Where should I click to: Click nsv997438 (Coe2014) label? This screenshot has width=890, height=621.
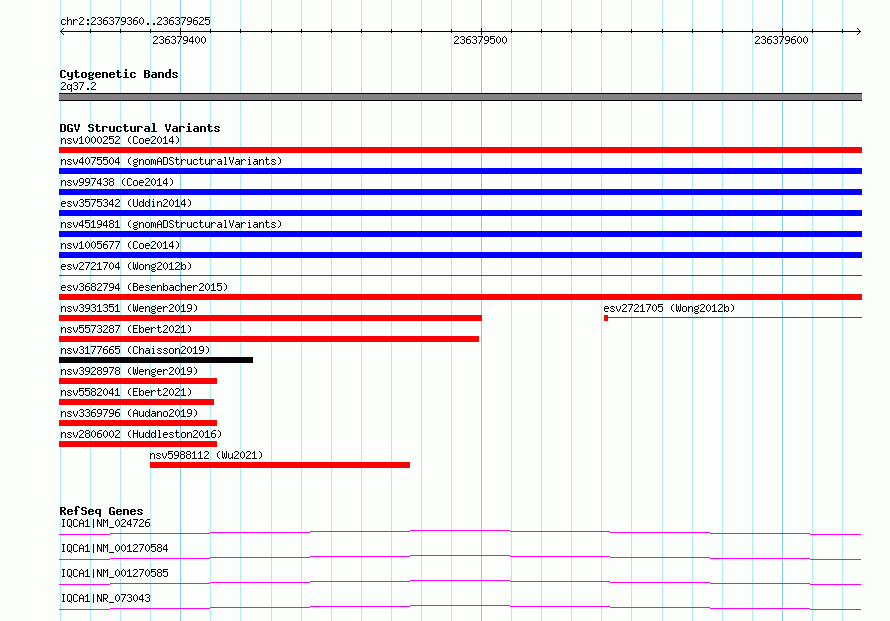tap(117, 182)
